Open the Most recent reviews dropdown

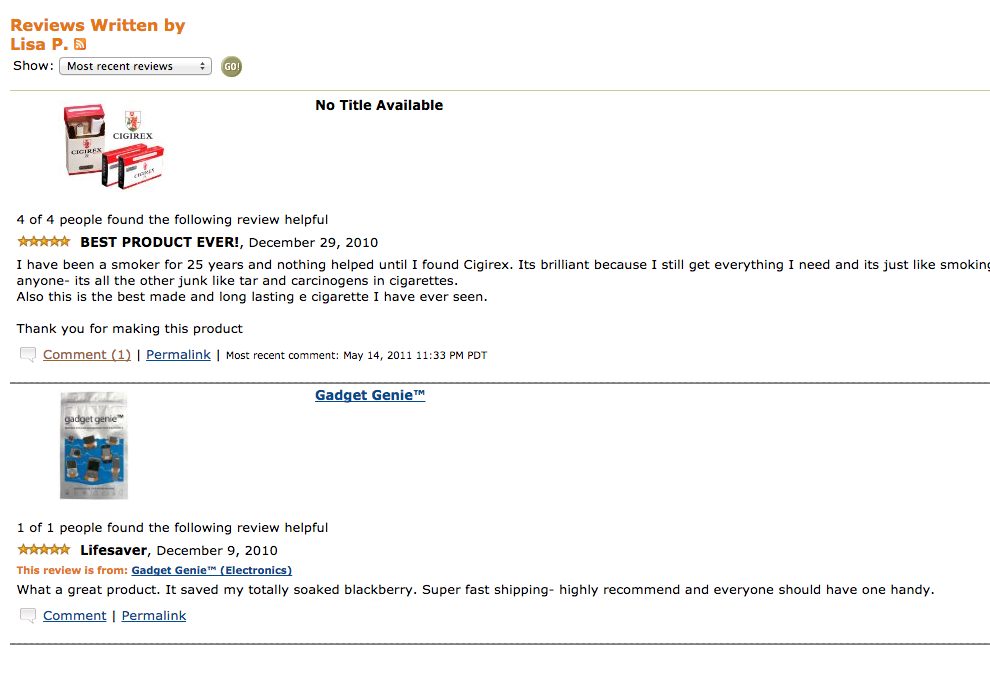click(135, 66)
